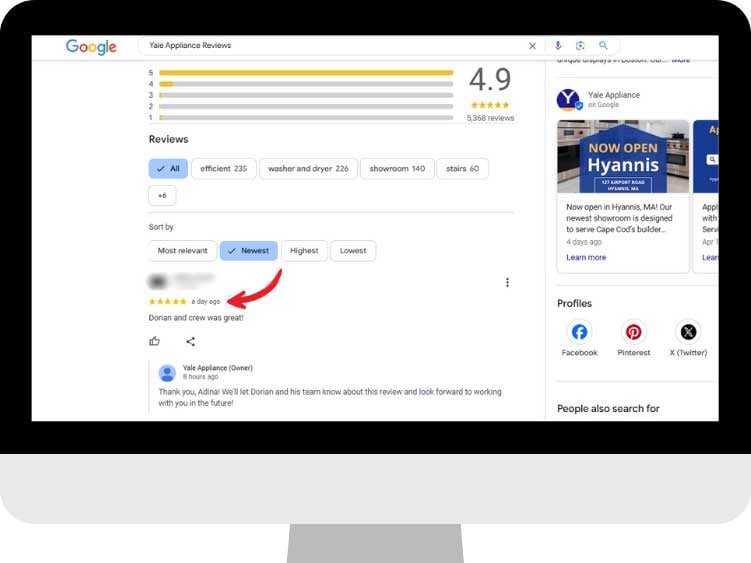Open Yale Appliance X (Twitter) profile
The image size is (751, 563).
[687, 333]
